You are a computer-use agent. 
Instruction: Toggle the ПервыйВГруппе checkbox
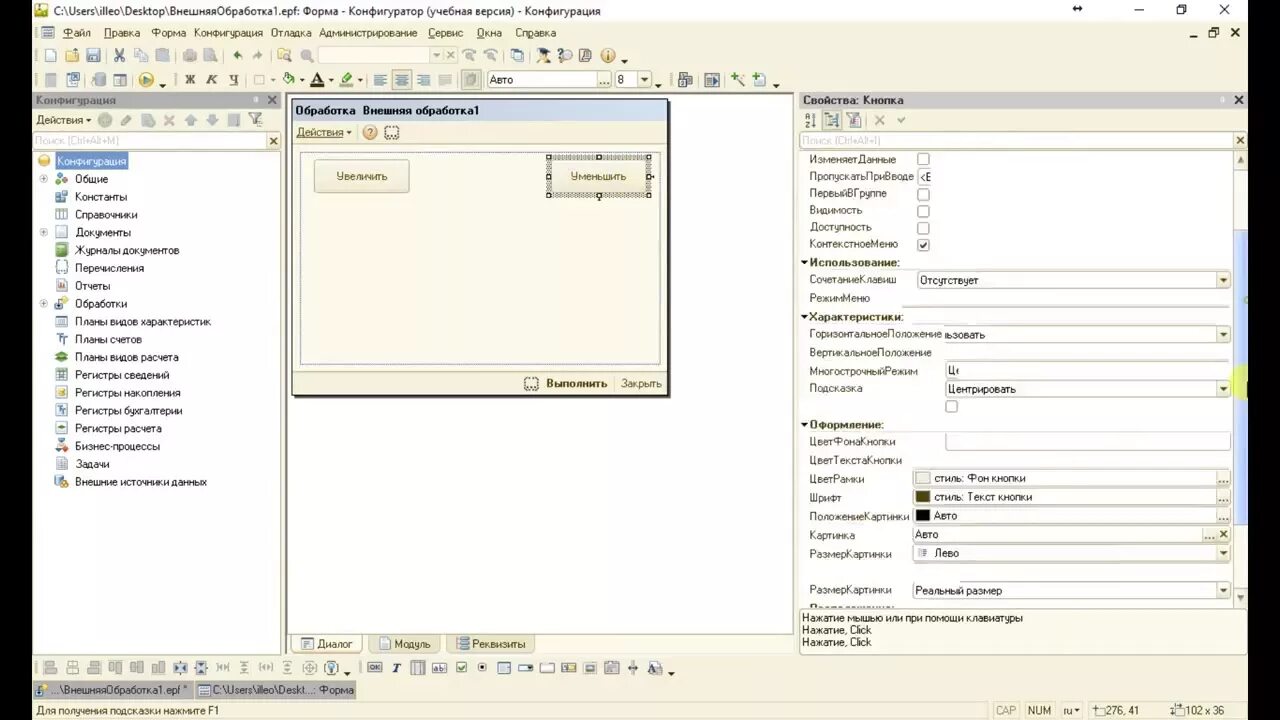tap(923, 194)
